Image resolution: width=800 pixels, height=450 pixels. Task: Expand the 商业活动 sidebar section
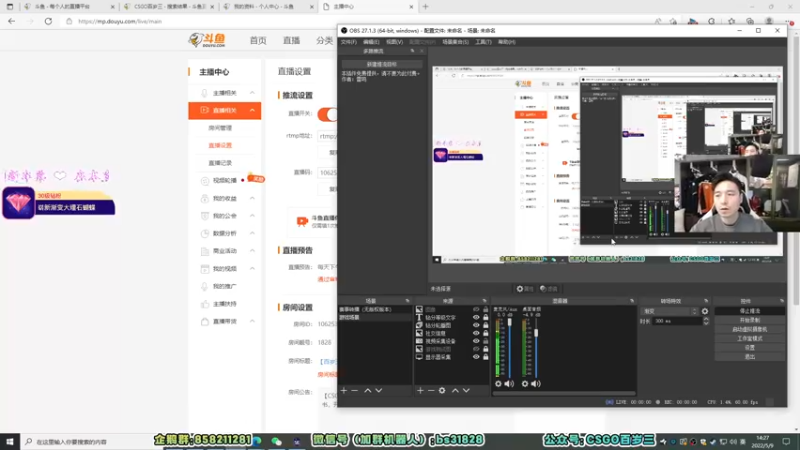click(x=252, y=251)
